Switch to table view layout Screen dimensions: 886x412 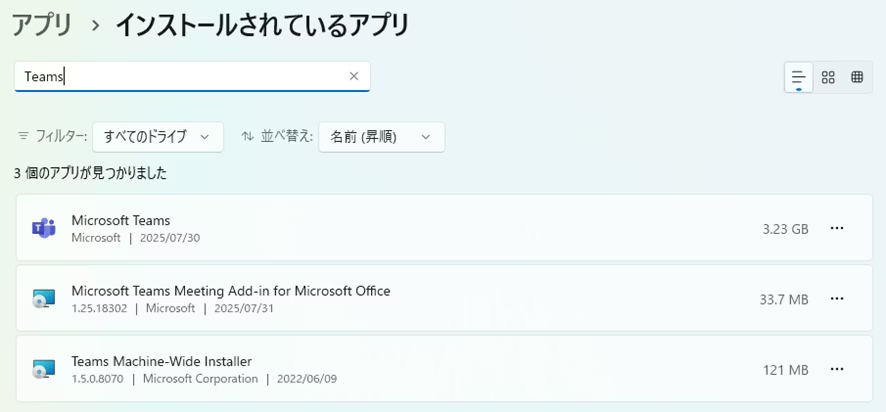(x=857, y=77)
